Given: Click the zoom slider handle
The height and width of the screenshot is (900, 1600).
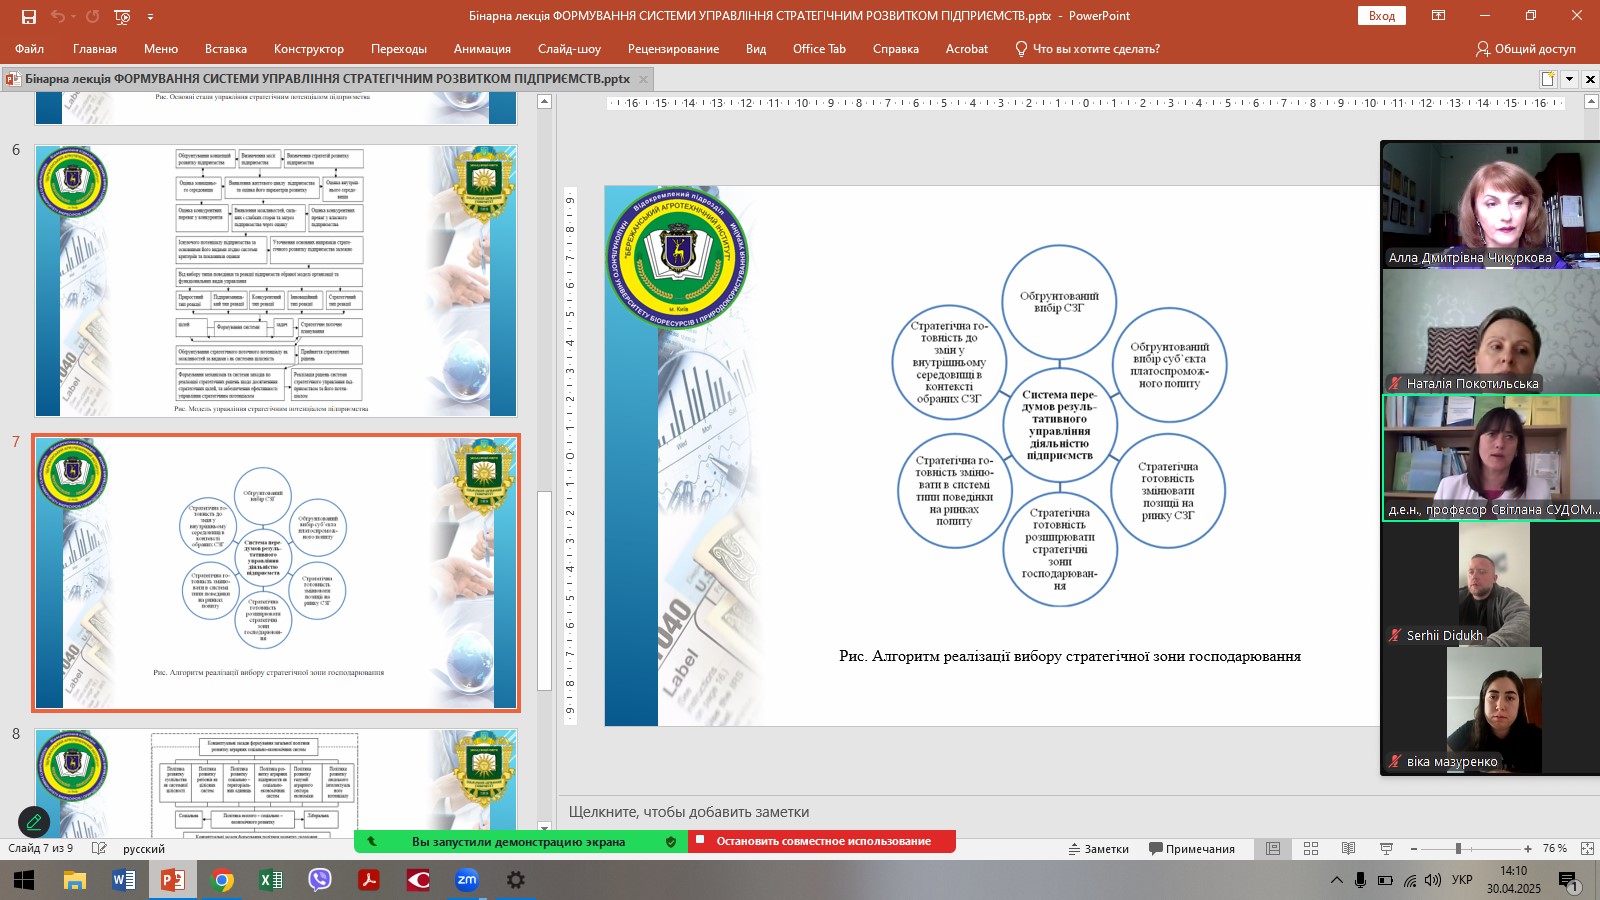Looking at the screenshot, I should pos(1458,848).
